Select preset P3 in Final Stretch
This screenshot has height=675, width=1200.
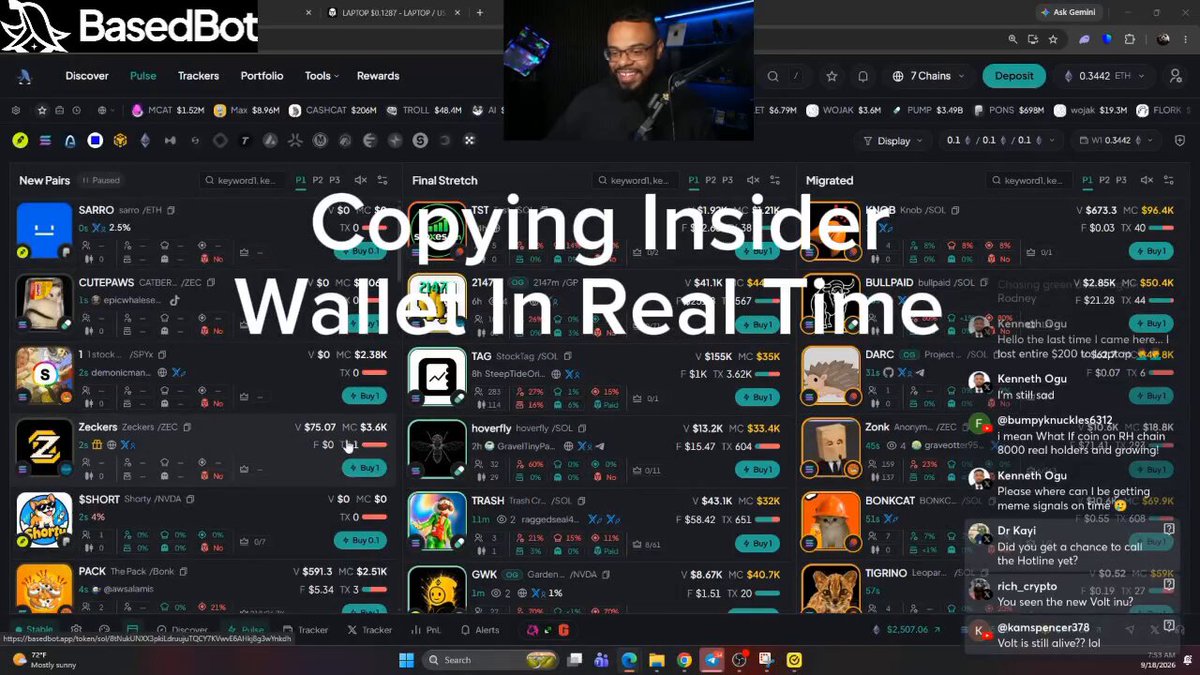[727, 181]
